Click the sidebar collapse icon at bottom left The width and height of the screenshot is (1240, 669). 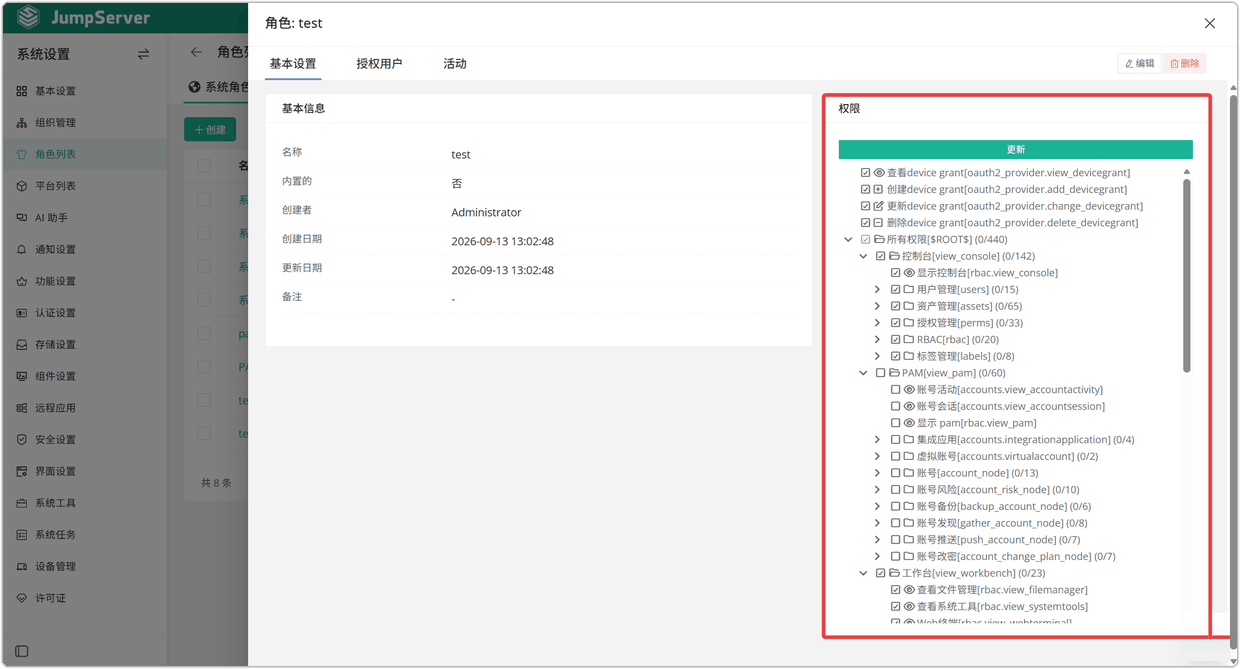pyautogui.click(x=22, y=651)
